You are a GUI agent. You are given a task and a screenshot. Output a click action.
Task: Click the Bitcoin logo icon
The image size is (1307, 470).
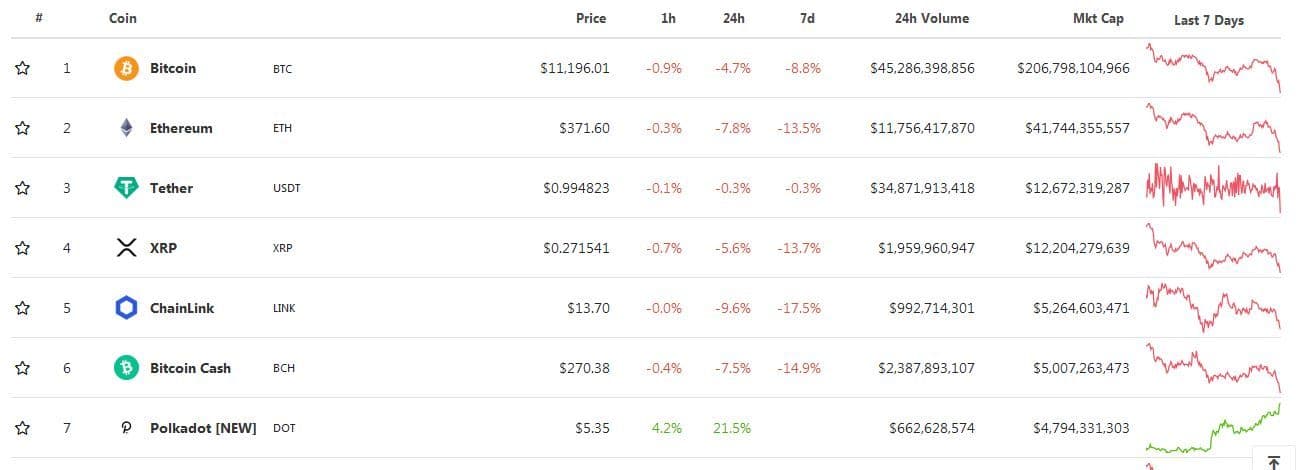click(x=126, y=68)
